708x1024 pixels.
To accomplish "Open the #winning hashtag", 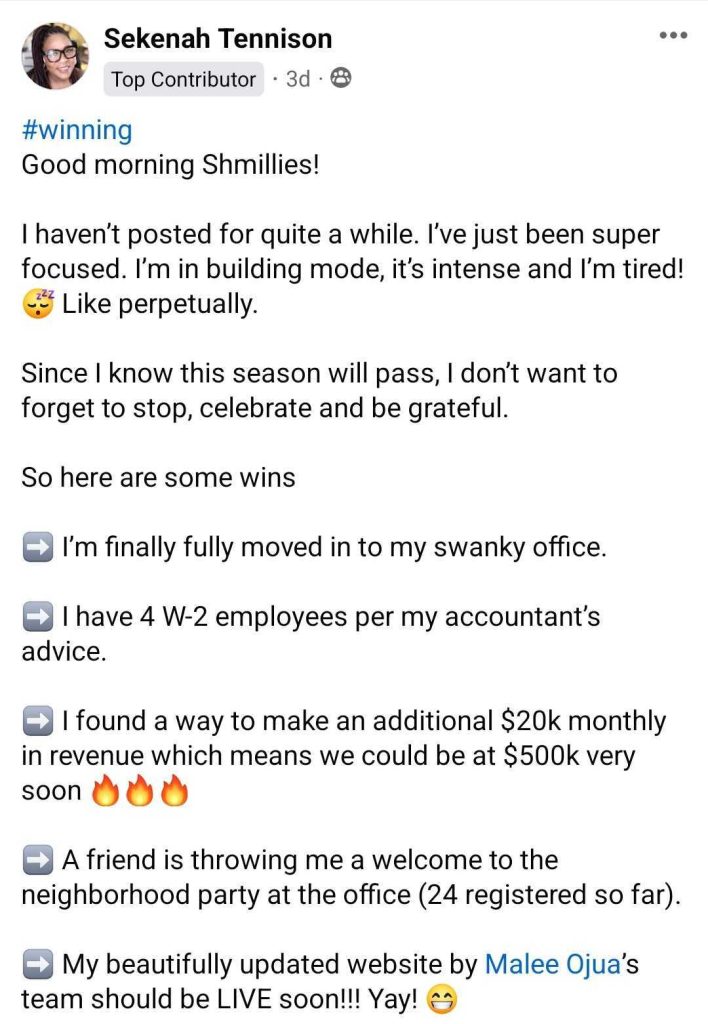I will [x=76, y=130].
